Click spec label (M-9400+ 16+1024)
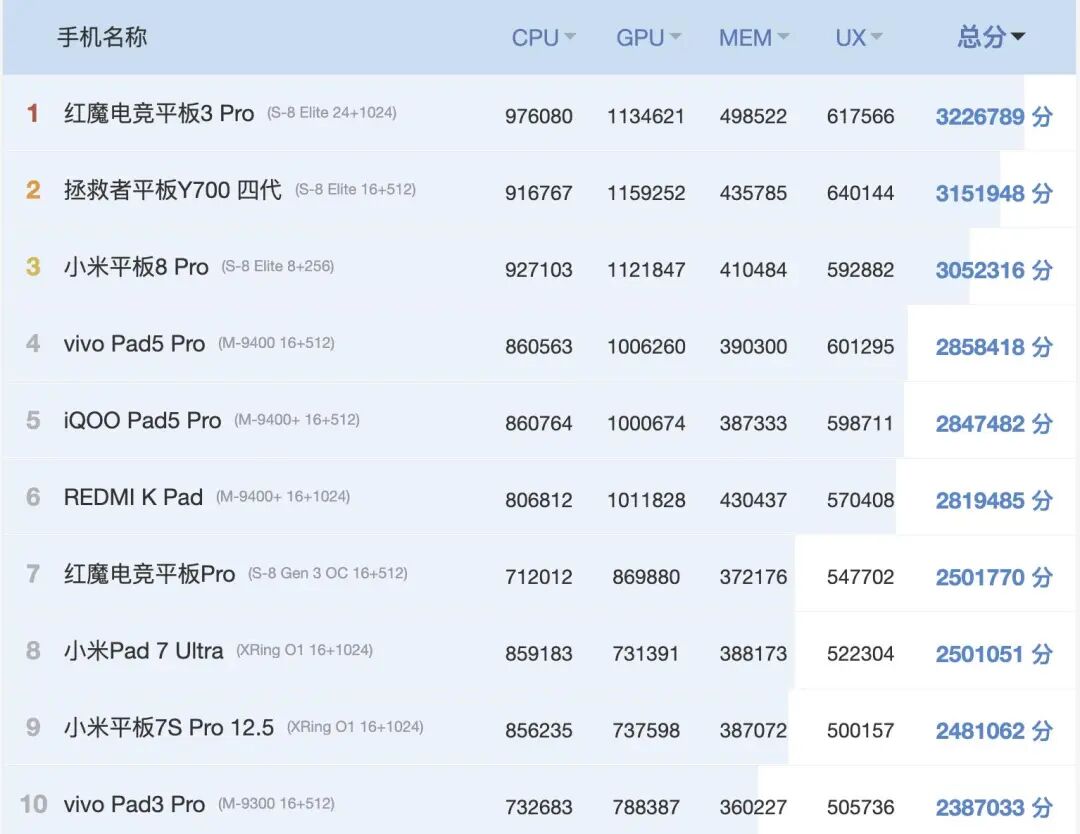The image size is (1080, 834). click(x=283, y=496)
